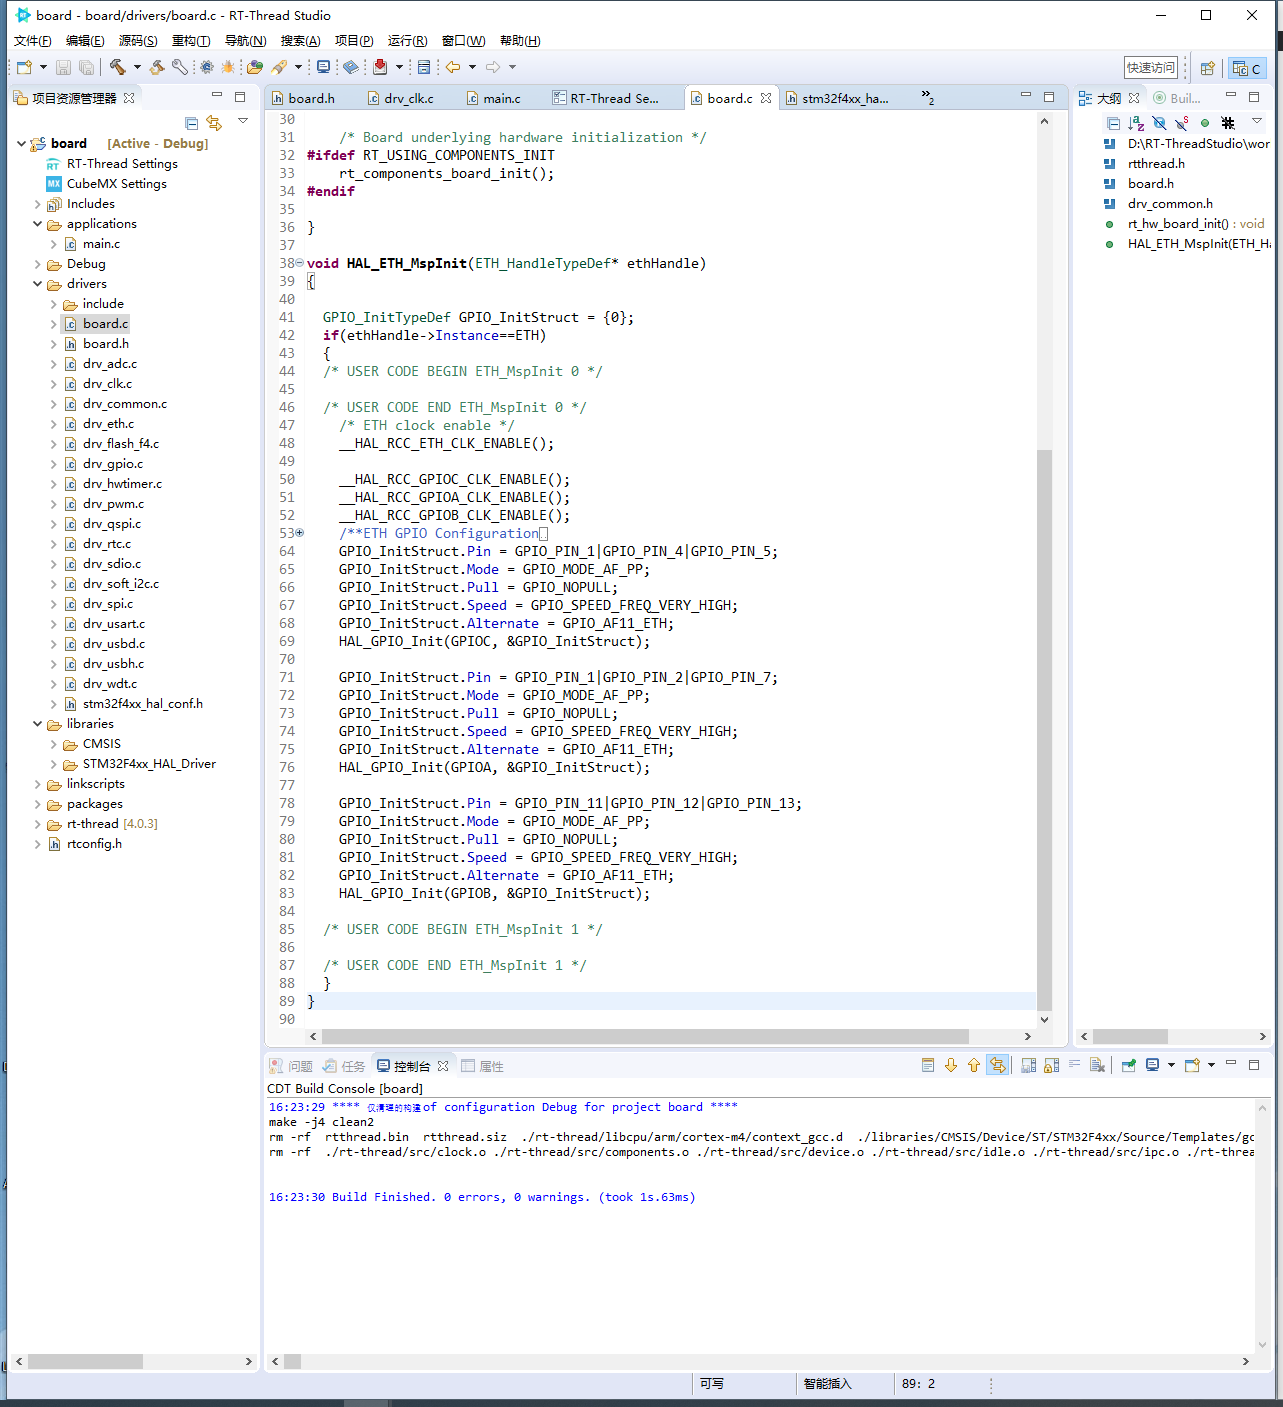Click Collapse All in outline panel
This screenshot has height=1407, width=1283.
click(1113, 123)
